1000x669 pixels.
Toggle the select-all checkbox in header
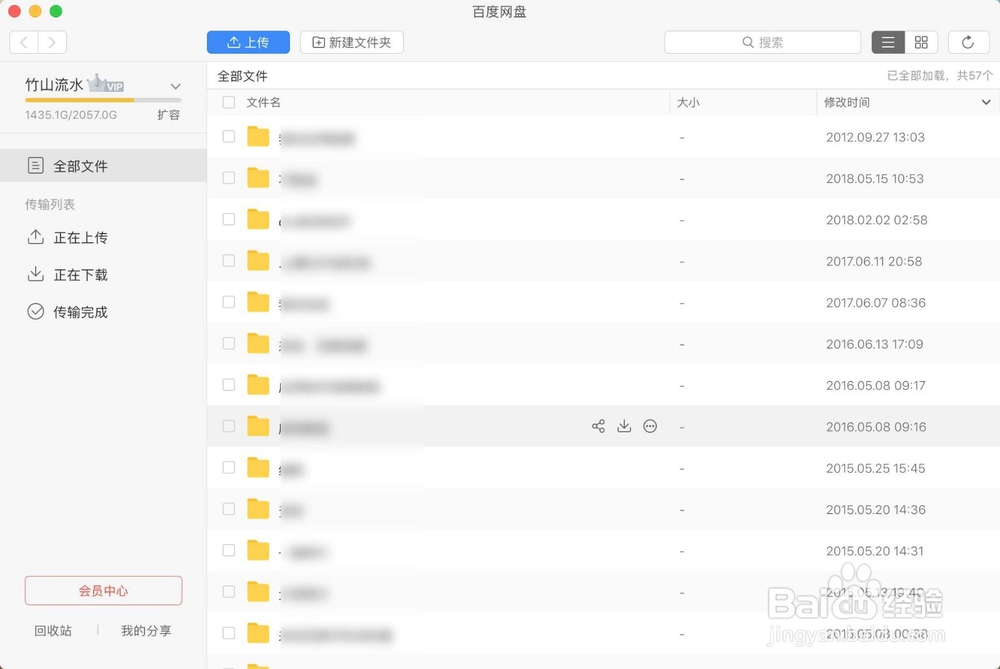pos(228,102)
